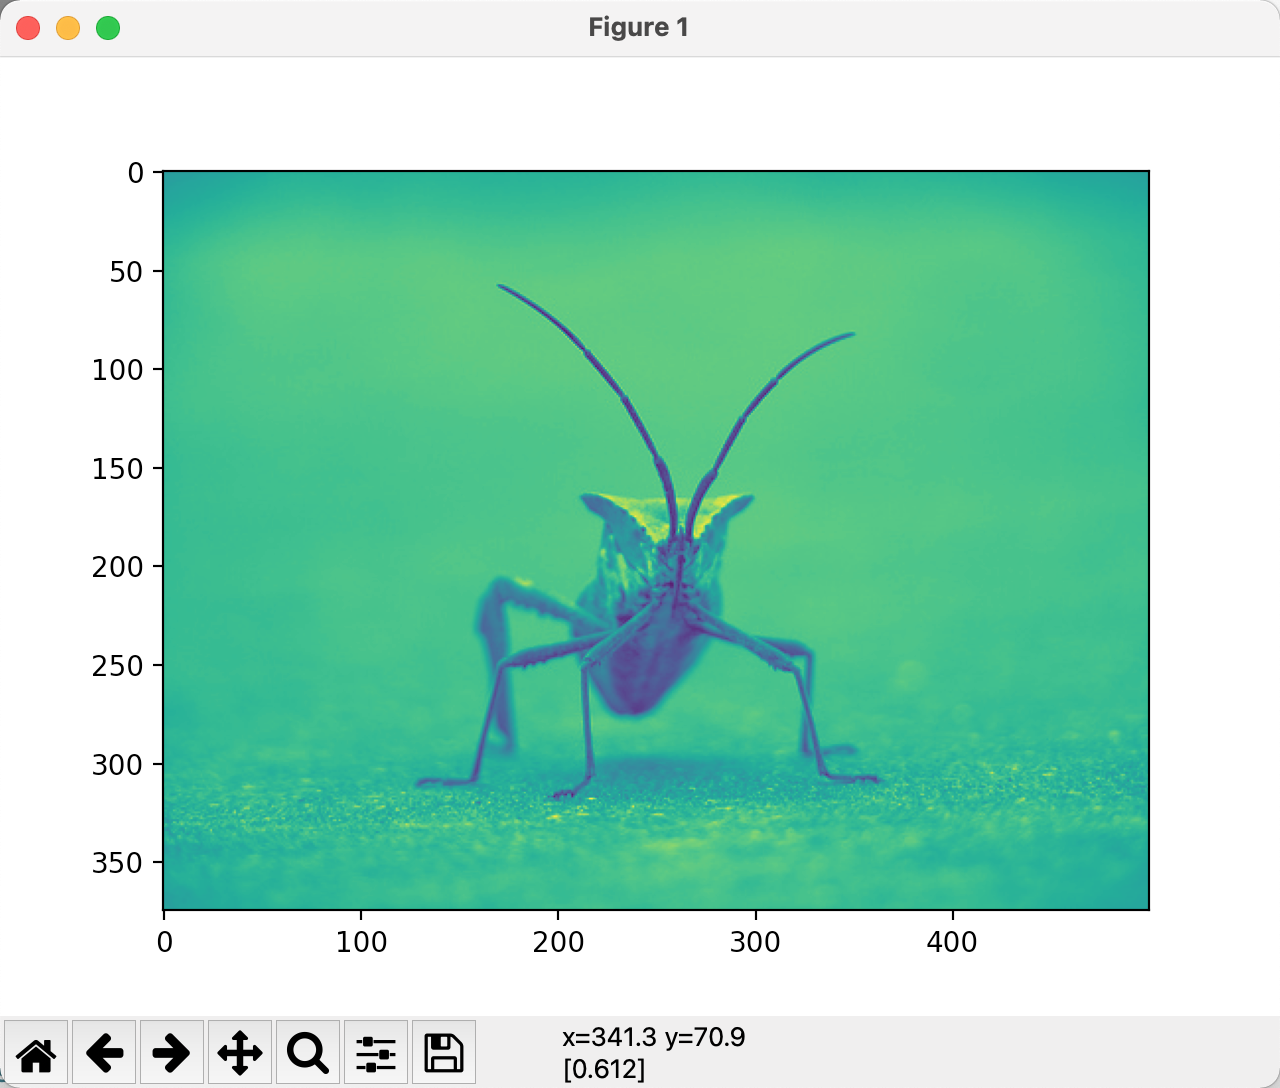Go forward to the next view

(172, 1052)
